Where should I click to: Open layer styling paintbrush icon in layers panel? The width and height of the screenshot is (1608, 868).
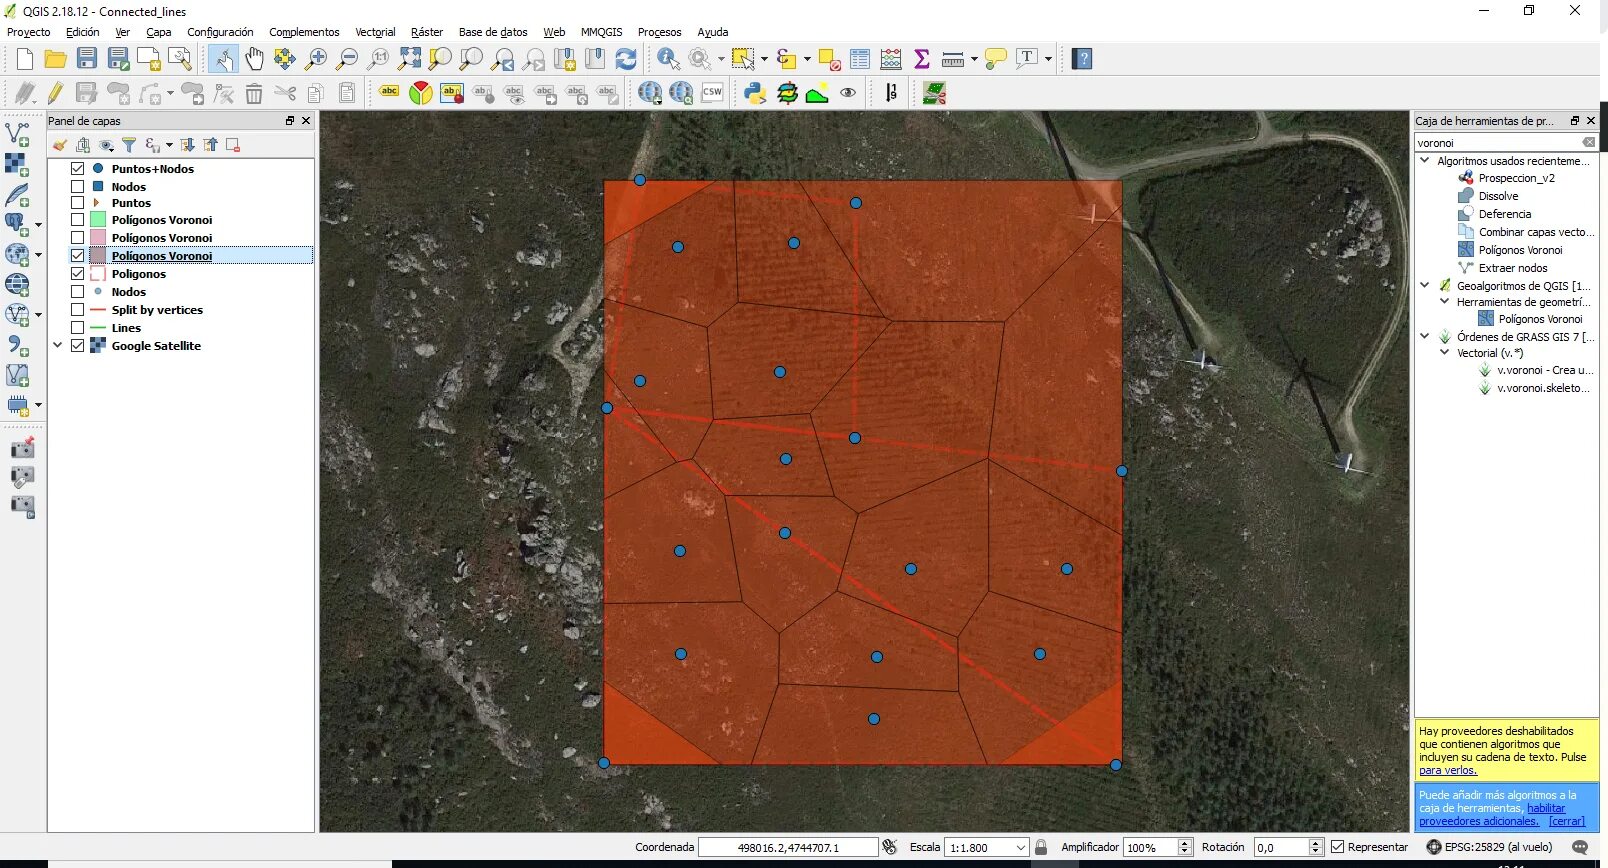tap(59, 145)
